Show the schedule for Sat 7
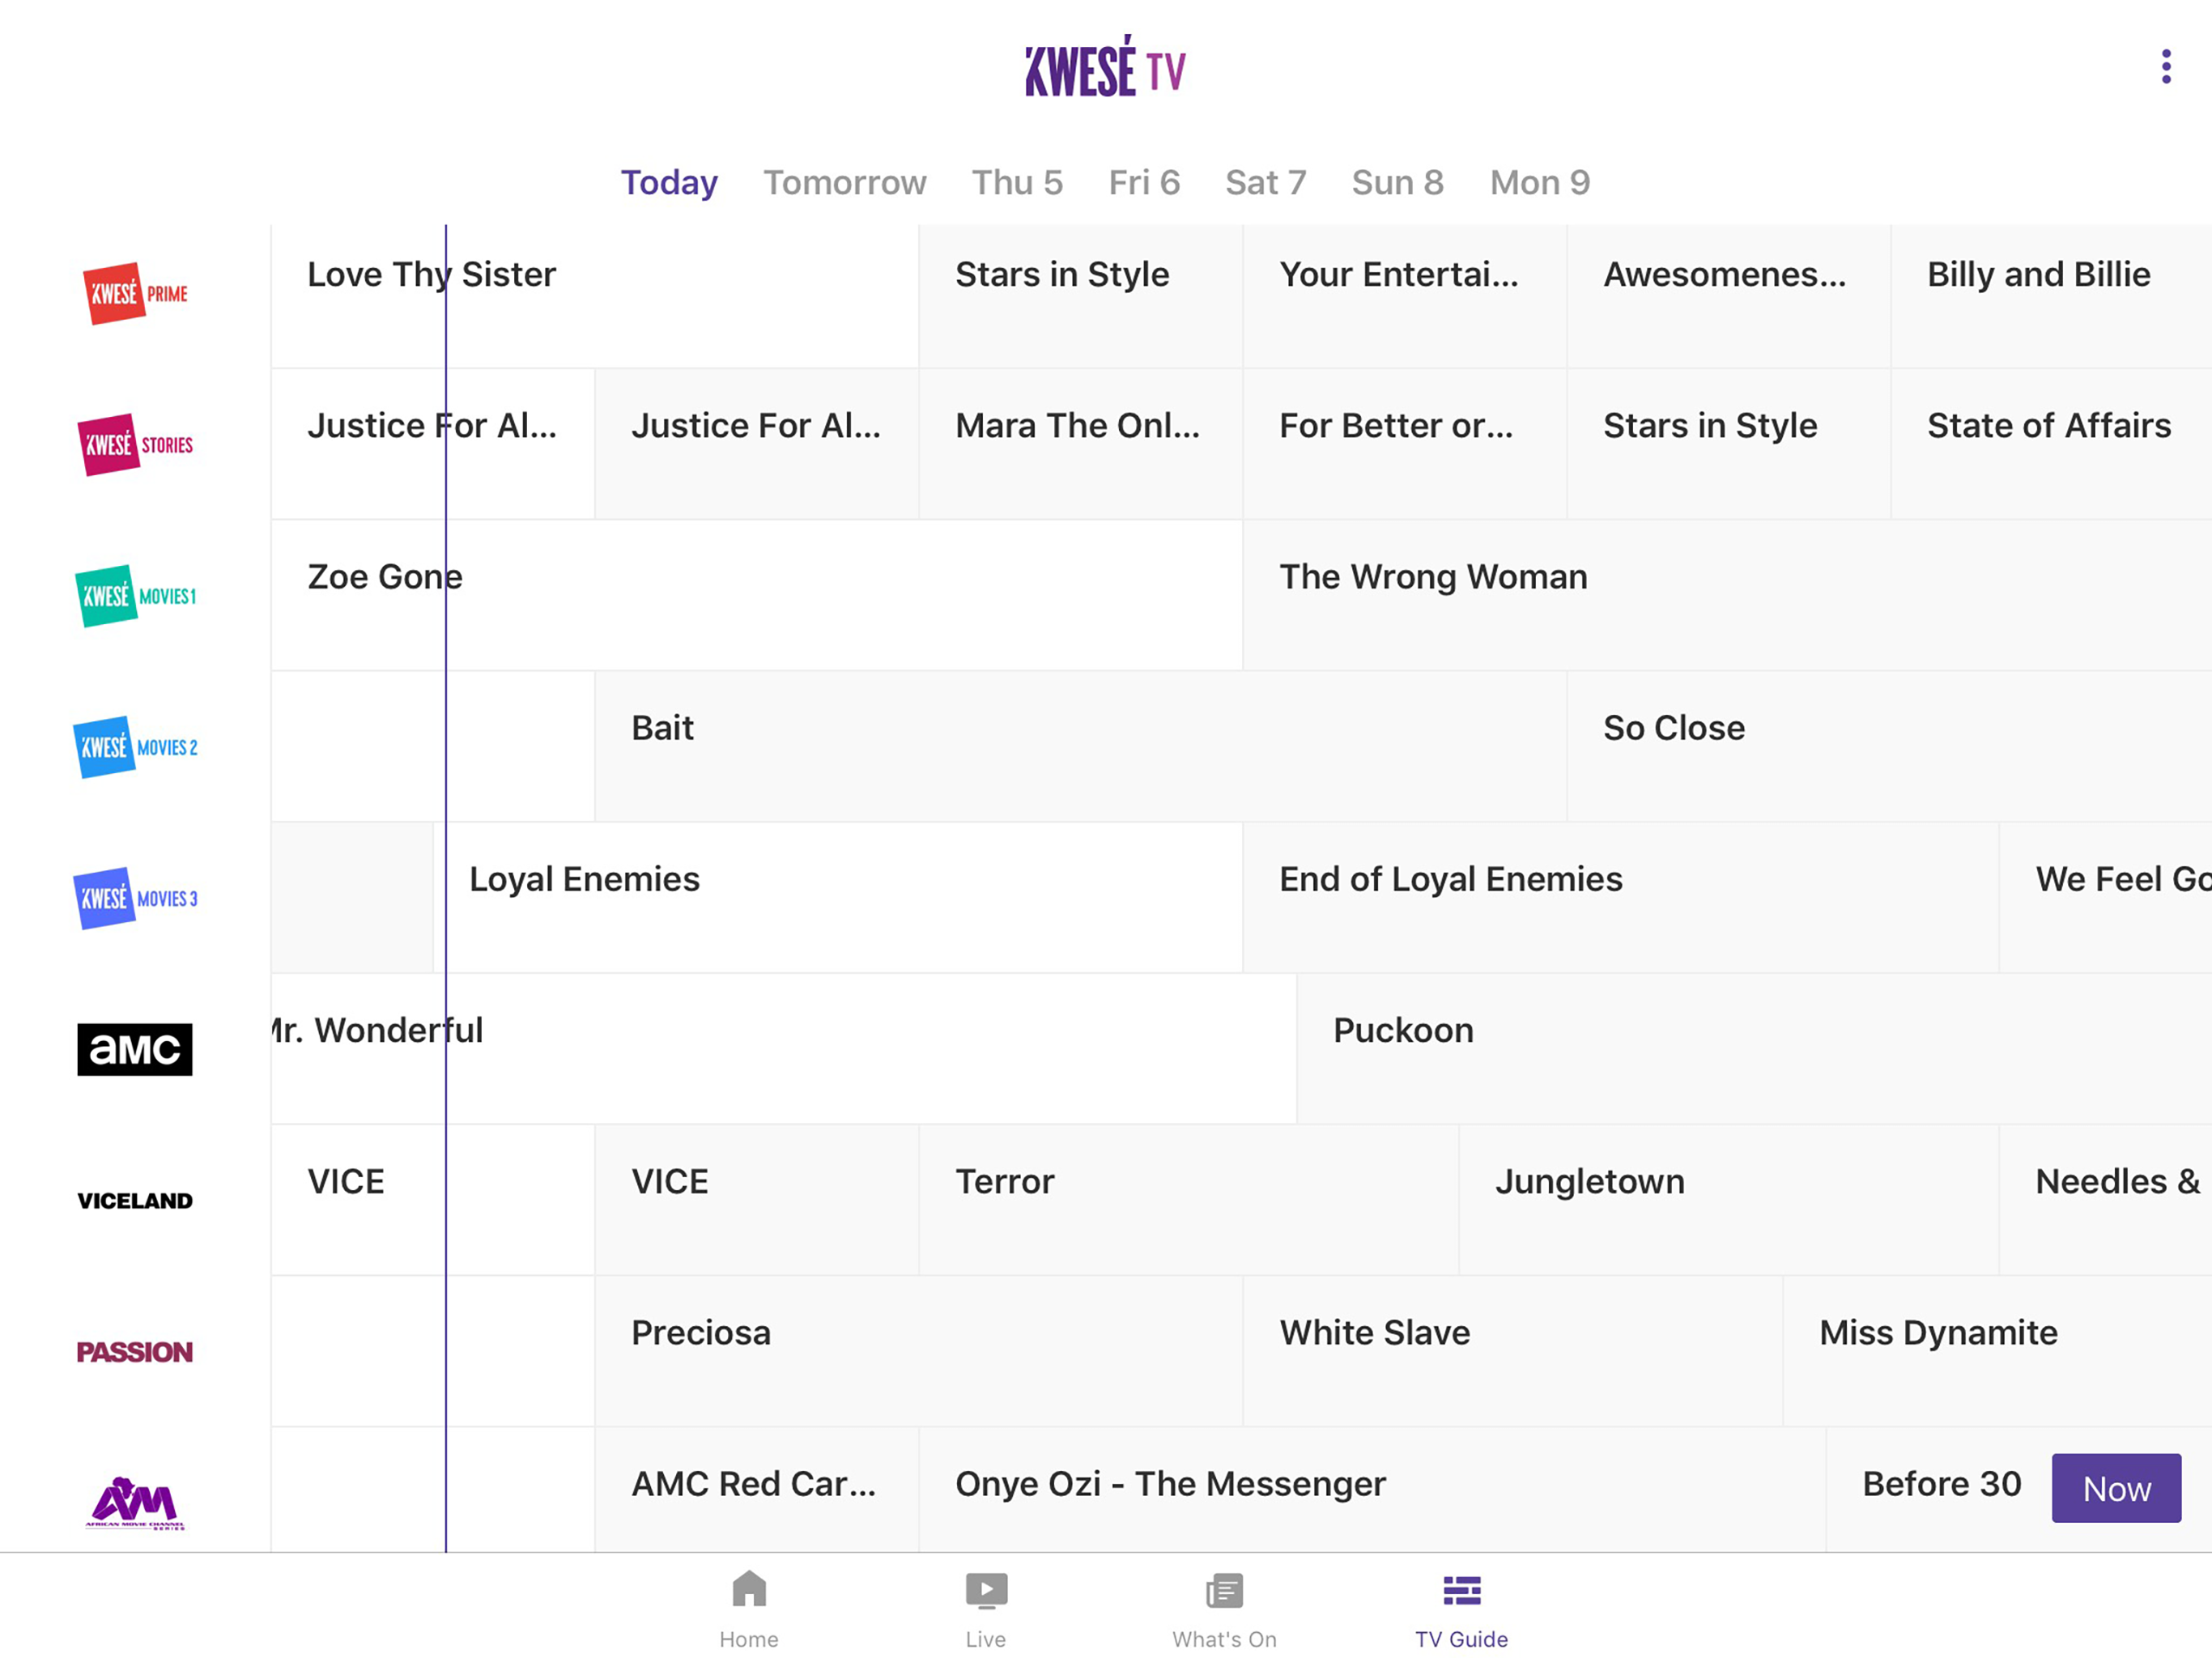The height and width of the screenshot is (1658, 2212). click(1265, 182)
